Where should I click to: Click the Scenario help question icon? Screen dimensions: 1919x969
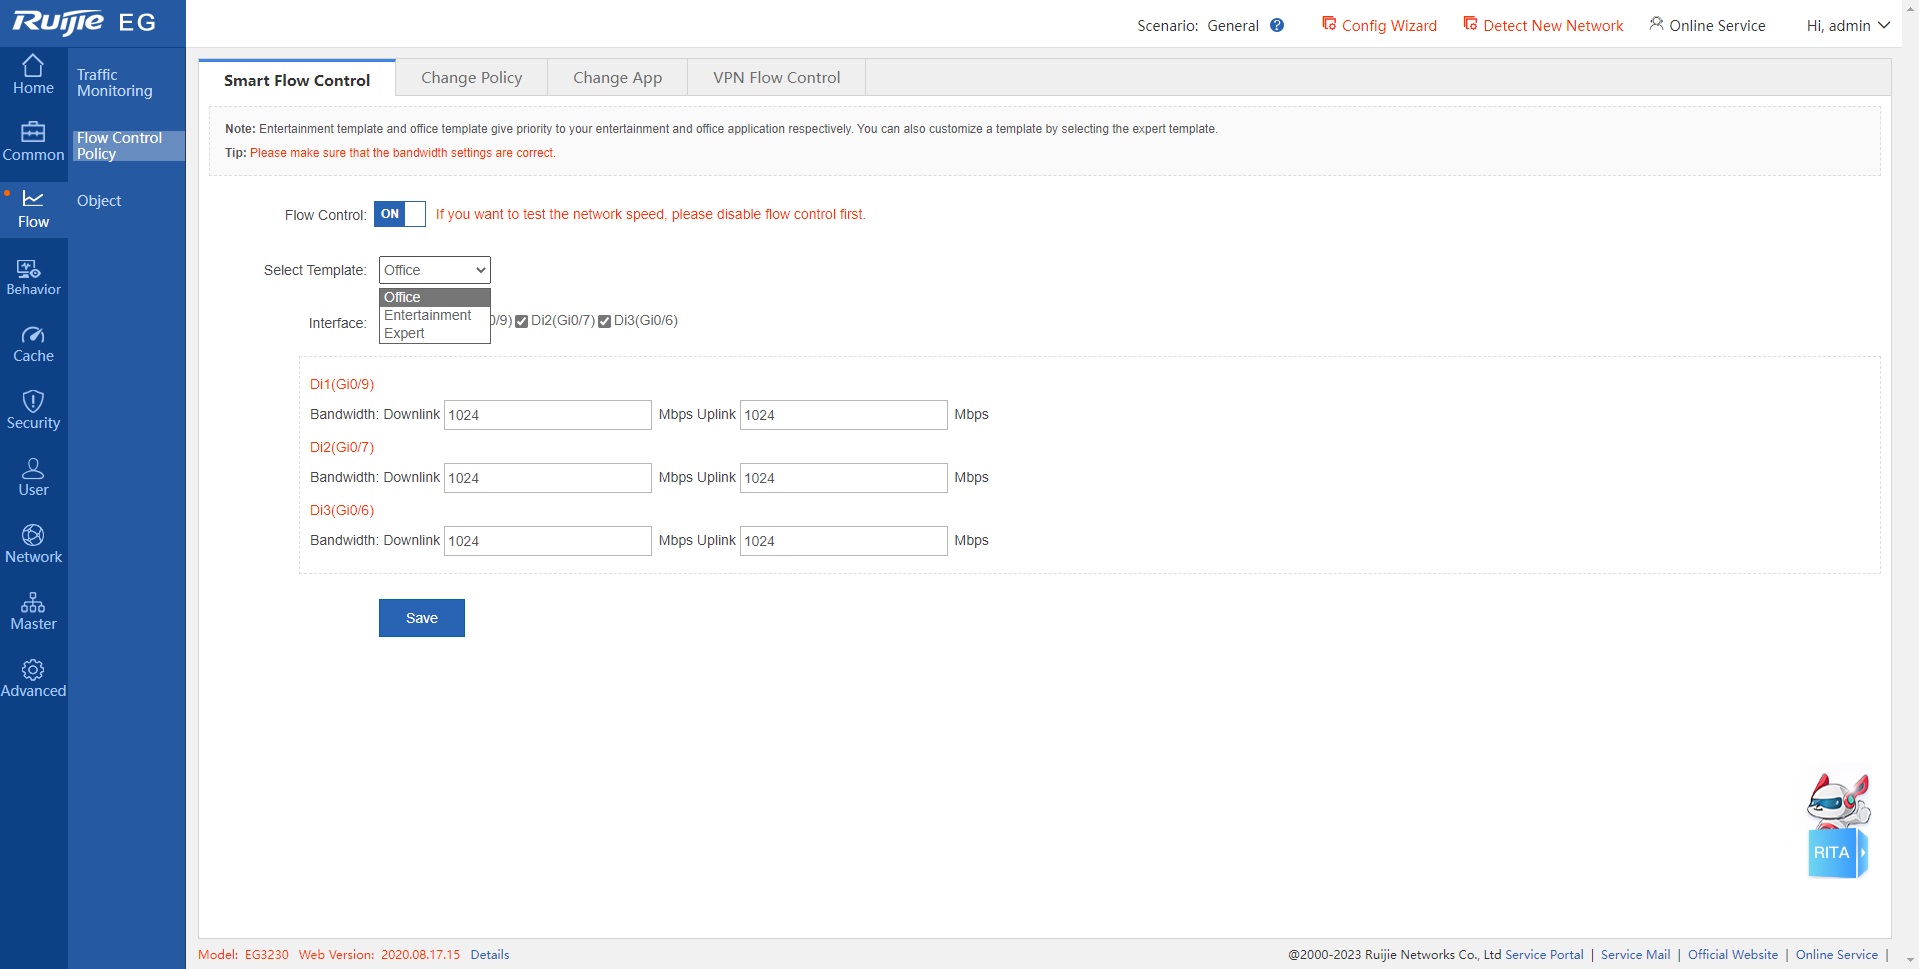[1277, 26]
